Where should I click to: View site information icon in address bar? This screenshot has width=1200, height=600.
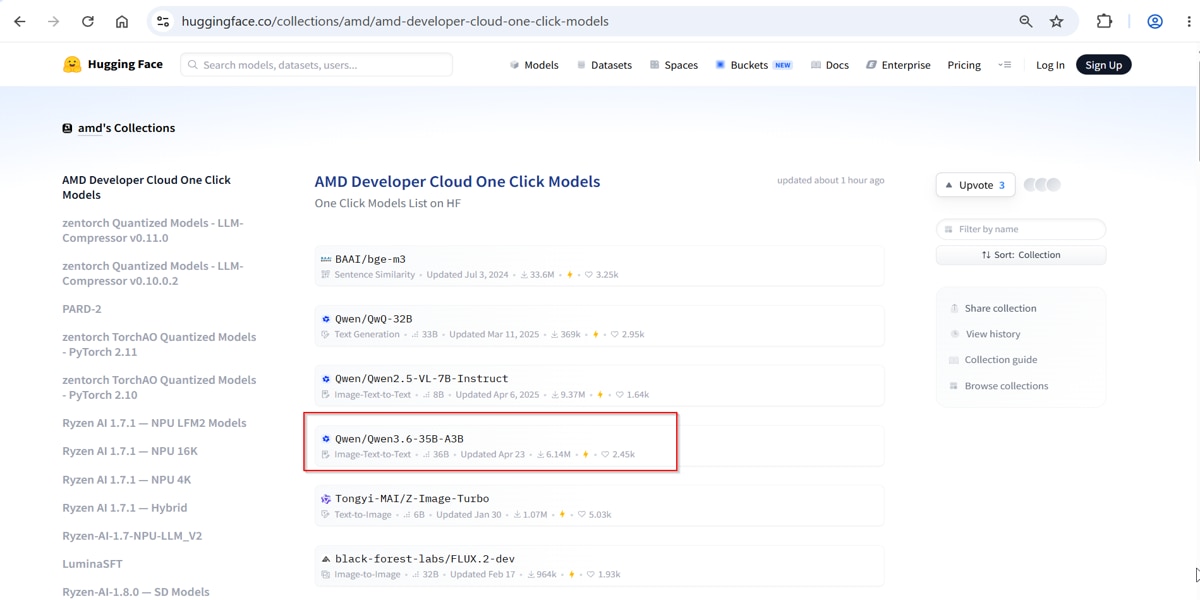click(163, 21)
